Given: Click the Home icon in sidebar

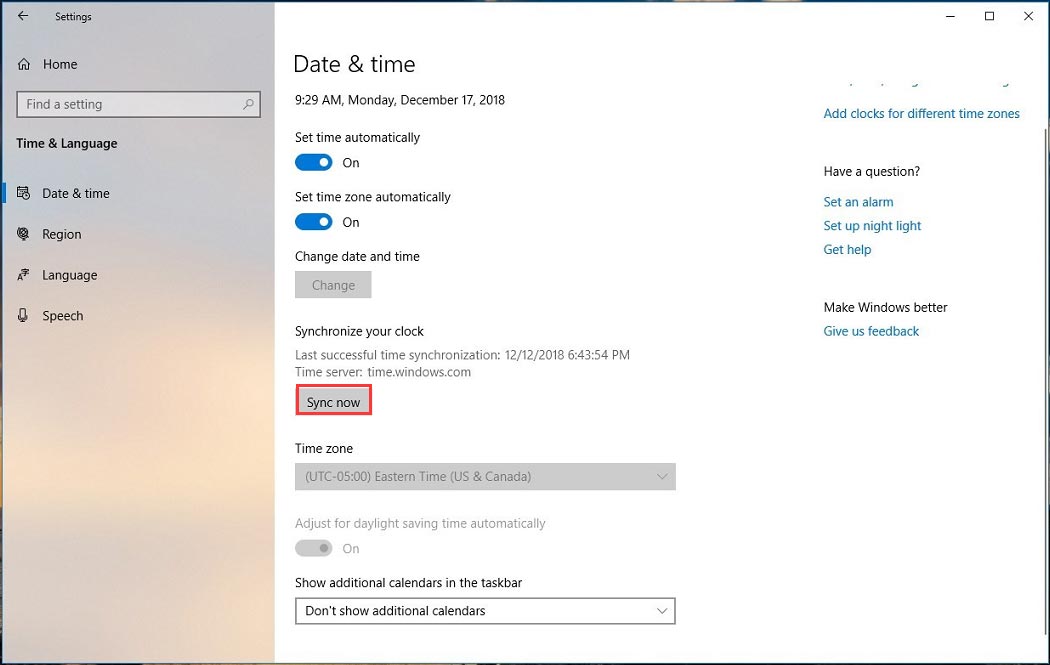Looking at the screenshot, I should coord(24,64).
